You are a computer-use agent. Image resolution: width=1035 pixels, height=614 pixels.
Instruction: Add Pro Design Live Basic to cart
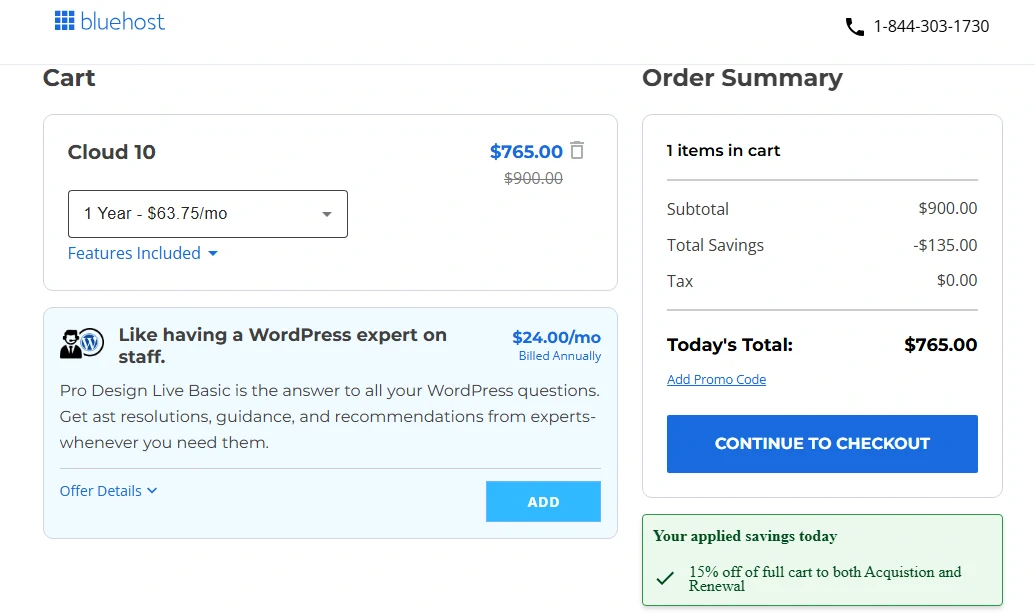543,502
